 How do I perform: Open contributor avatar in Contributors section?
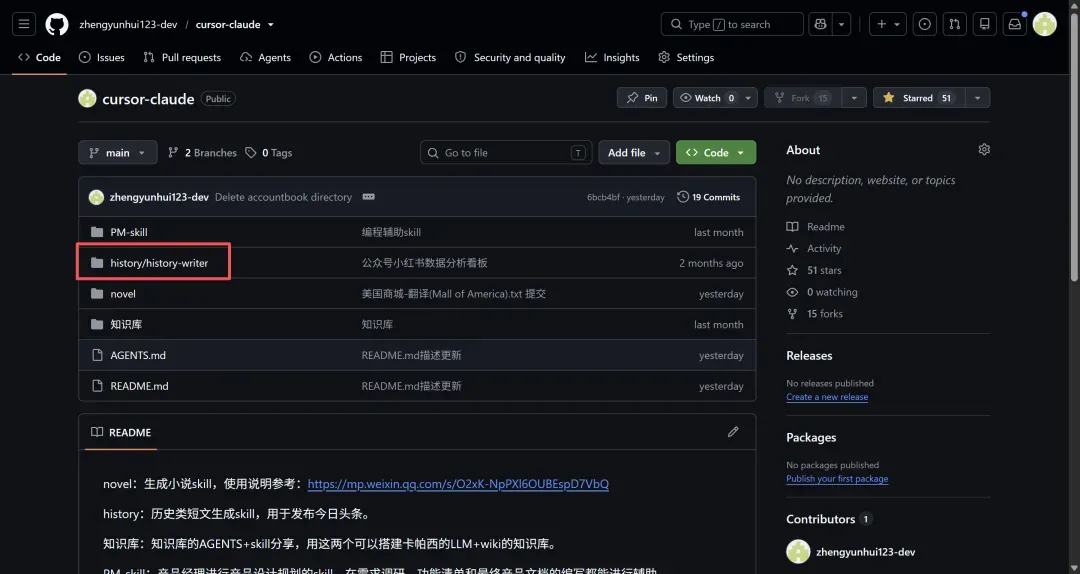(x=798, y=551)
